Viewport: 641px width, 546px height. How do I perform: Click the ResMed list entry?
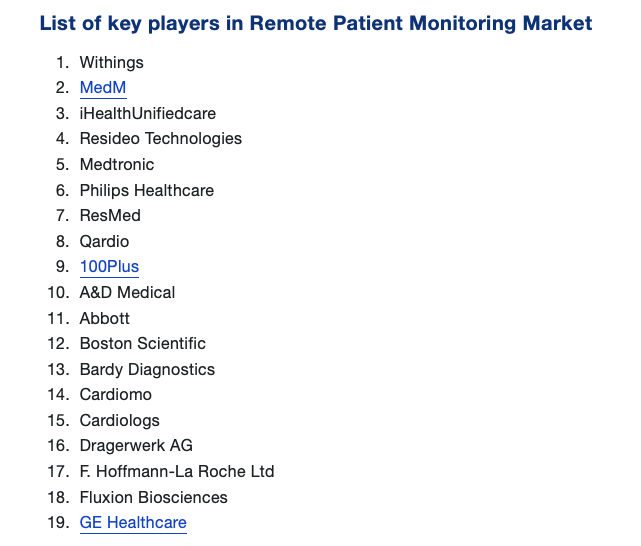pos(110,216)
